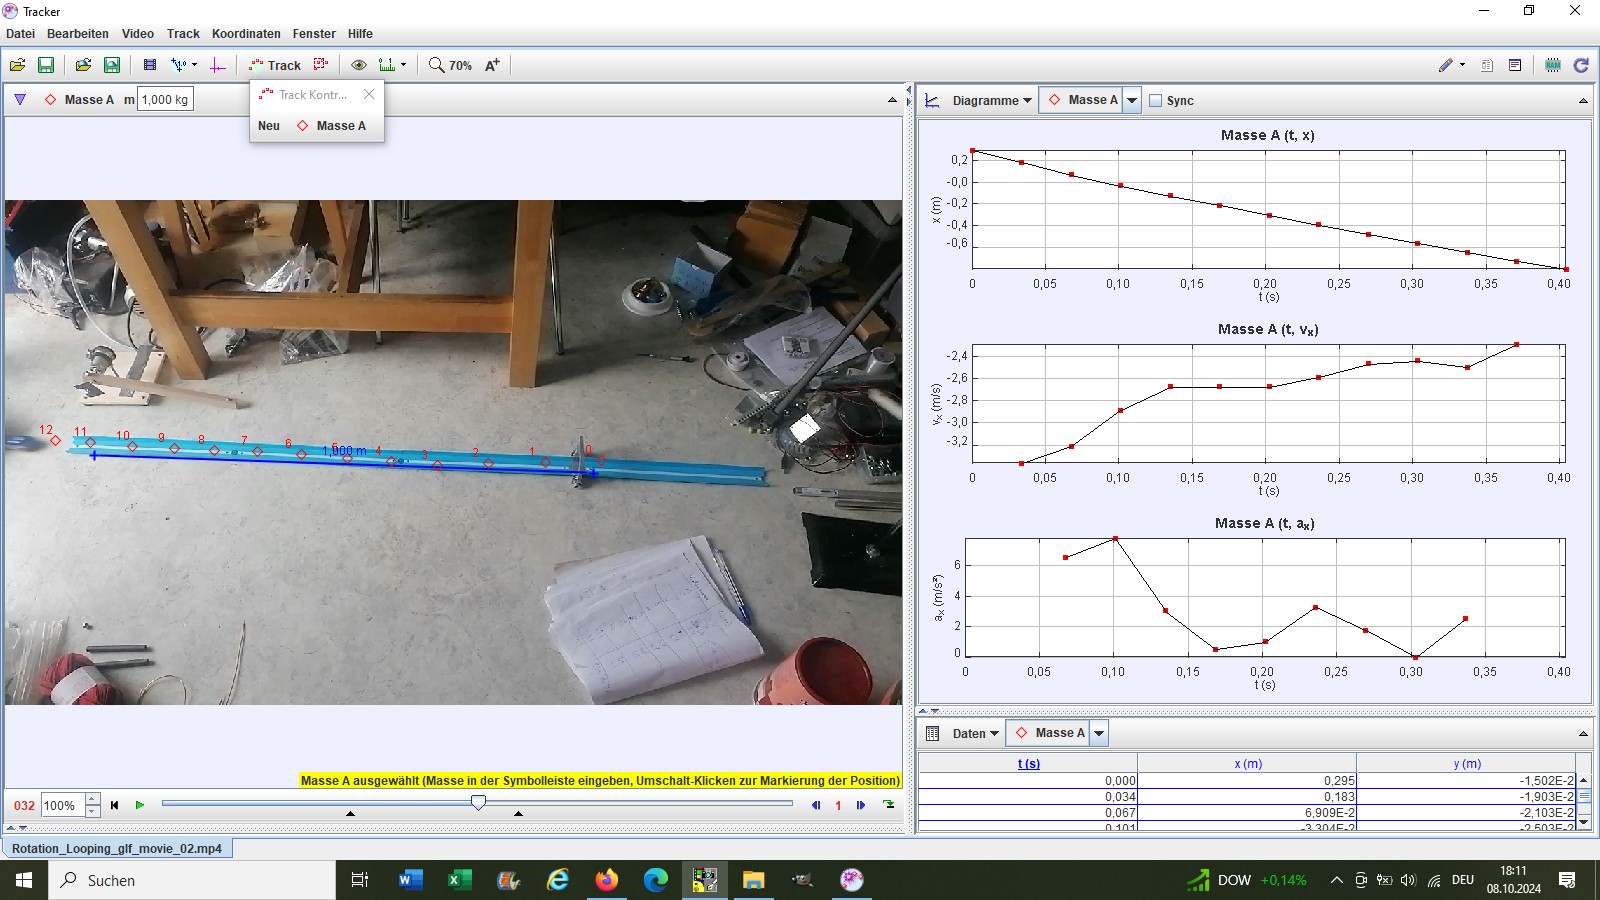Click the video frame slider handle
Viewport: 1600px width, 900px height.
479,803
